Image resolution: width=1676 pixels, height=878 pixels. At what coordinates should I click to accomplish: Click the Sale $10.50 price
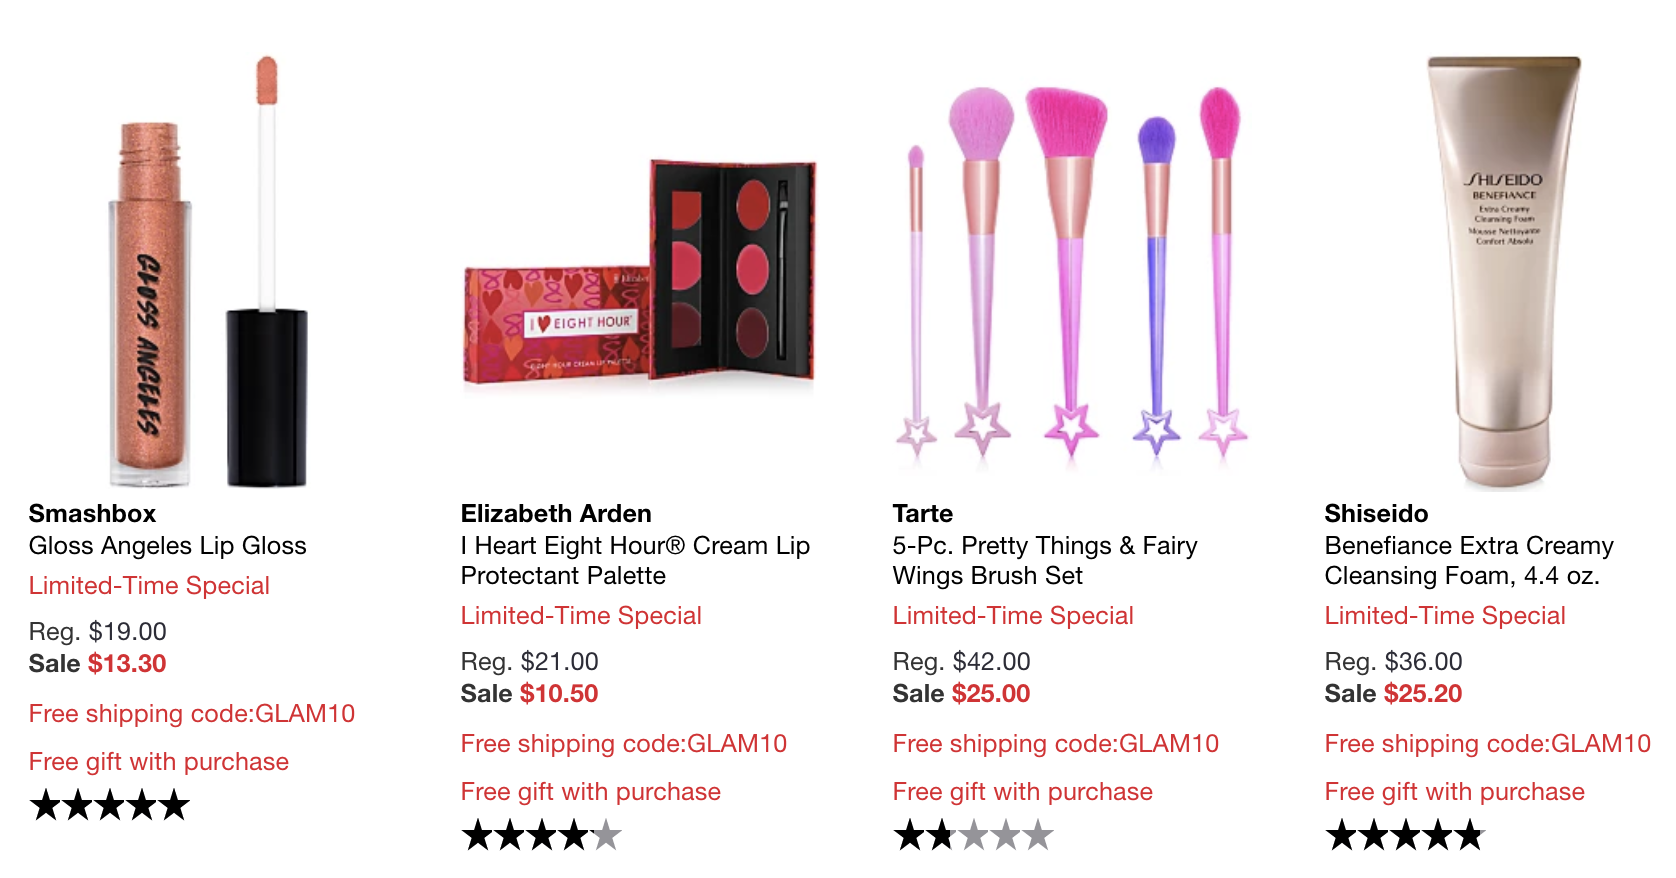point(529,694)
